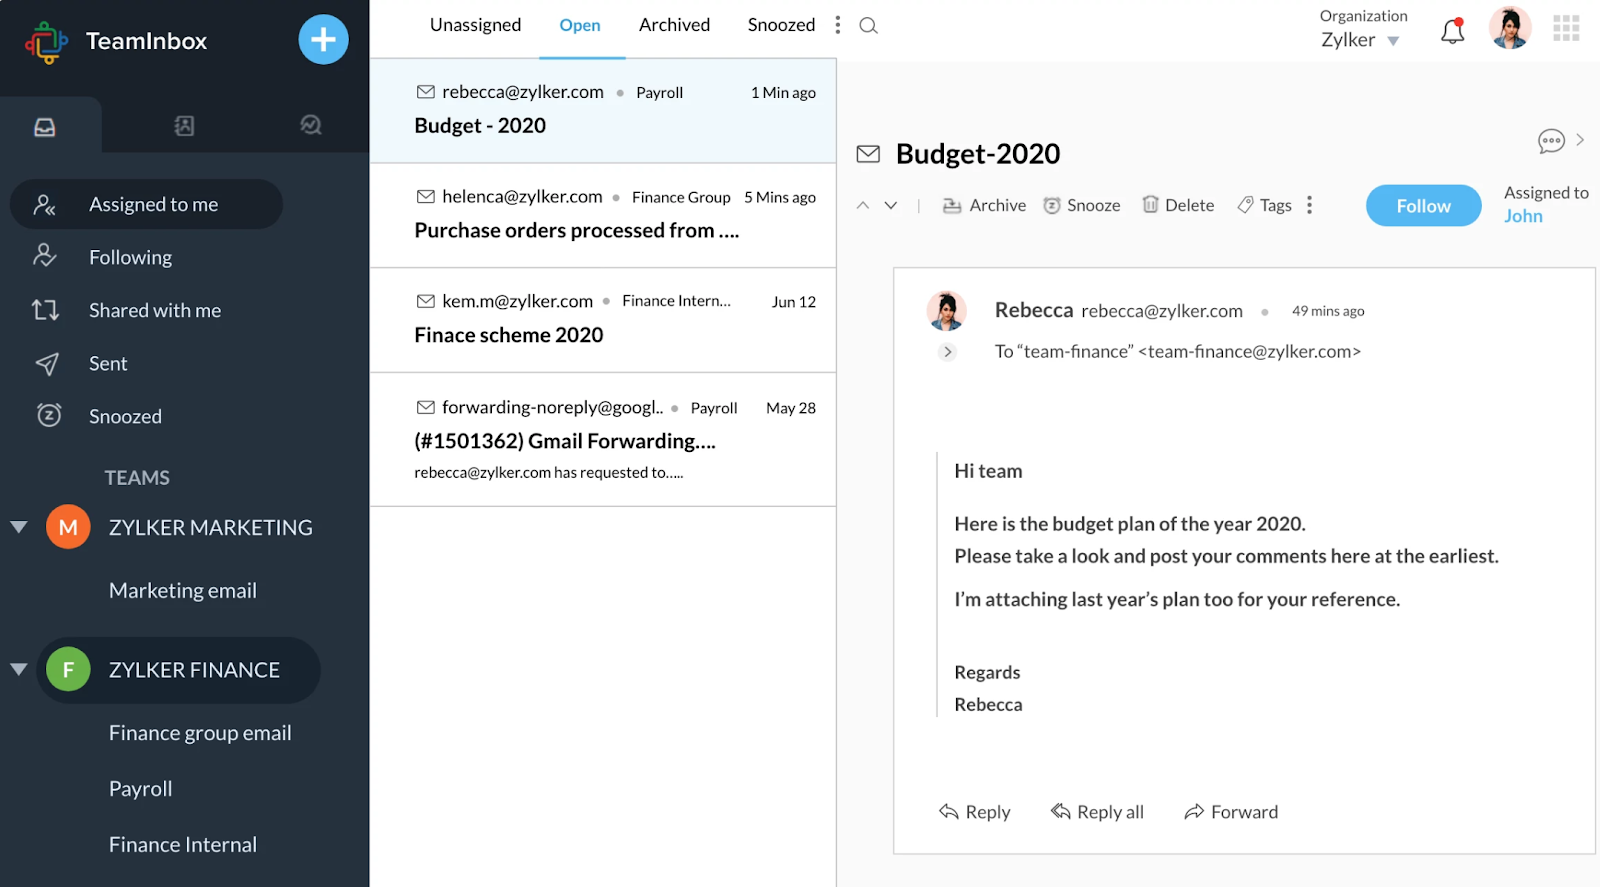Open more thread actions next to Tags

tap(1309, 205)
